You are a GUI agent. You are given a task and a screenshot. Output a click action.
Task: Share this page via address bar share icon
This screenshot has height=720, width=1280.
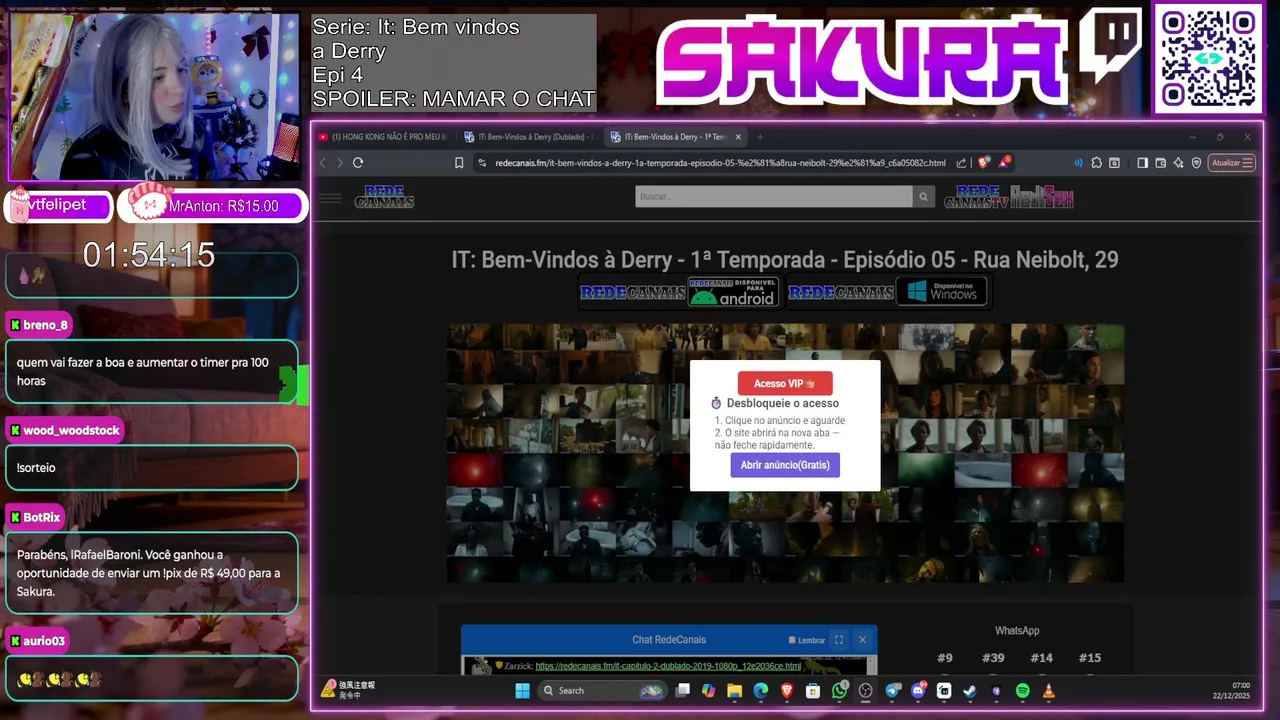tap(961, 163)
